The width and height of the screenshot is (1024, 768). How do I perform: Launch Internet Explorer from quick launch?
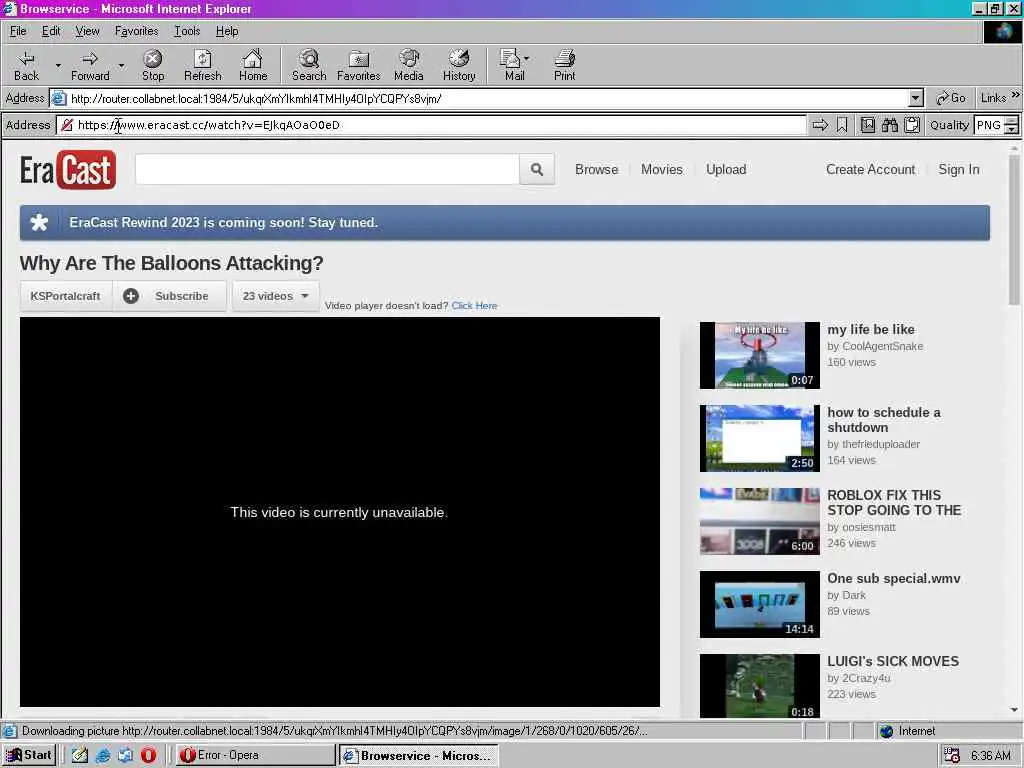tap(103, 755)
